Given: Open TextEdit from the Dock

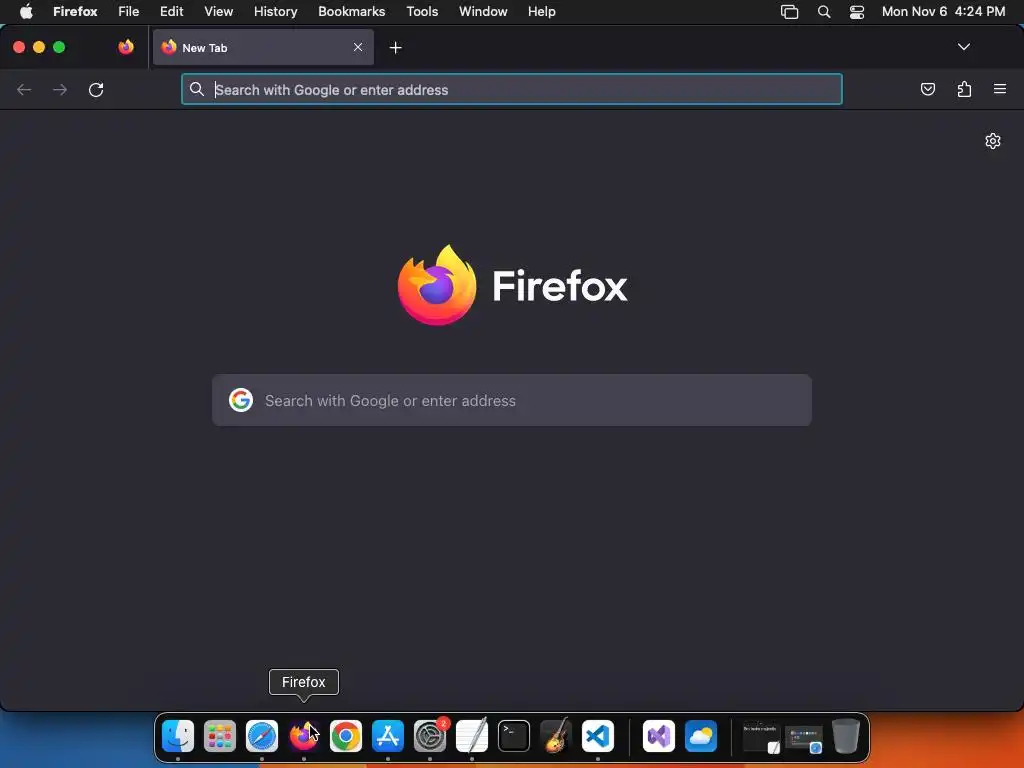Looking at the screenshot, I should click(x=472, y=736).
